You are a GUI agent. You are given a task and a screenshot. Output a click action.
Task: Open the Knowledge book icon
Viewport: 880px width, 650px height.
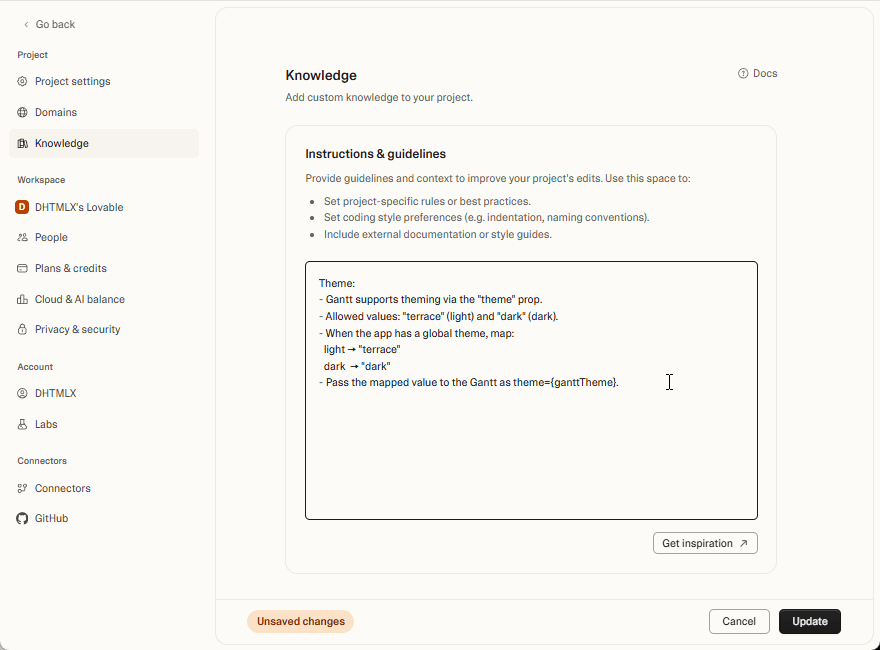21,143
